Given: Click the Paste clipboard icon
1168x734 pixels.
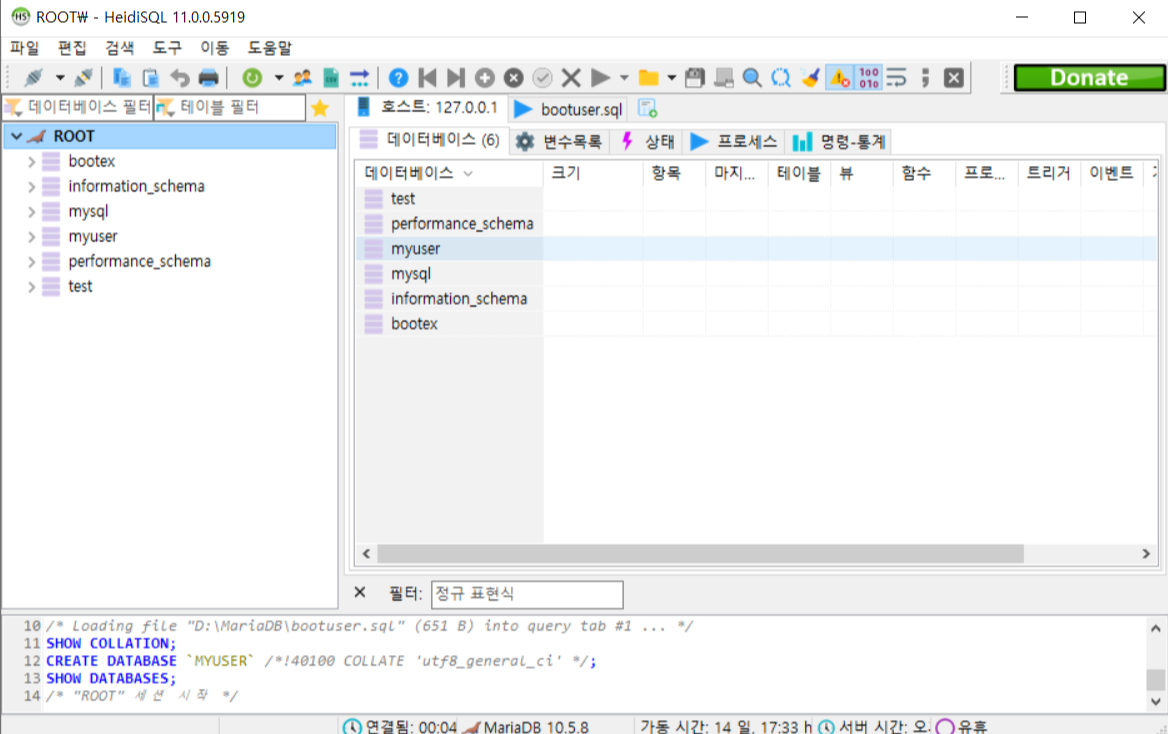Looking at the screenshot, I should pos(150,77).
